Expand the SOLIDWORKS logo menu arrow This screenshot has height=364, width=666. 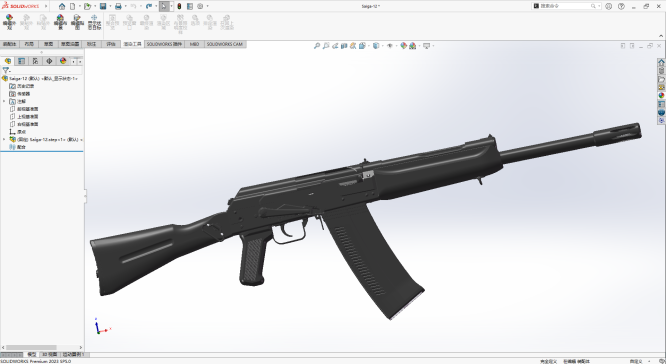(46, 6)
